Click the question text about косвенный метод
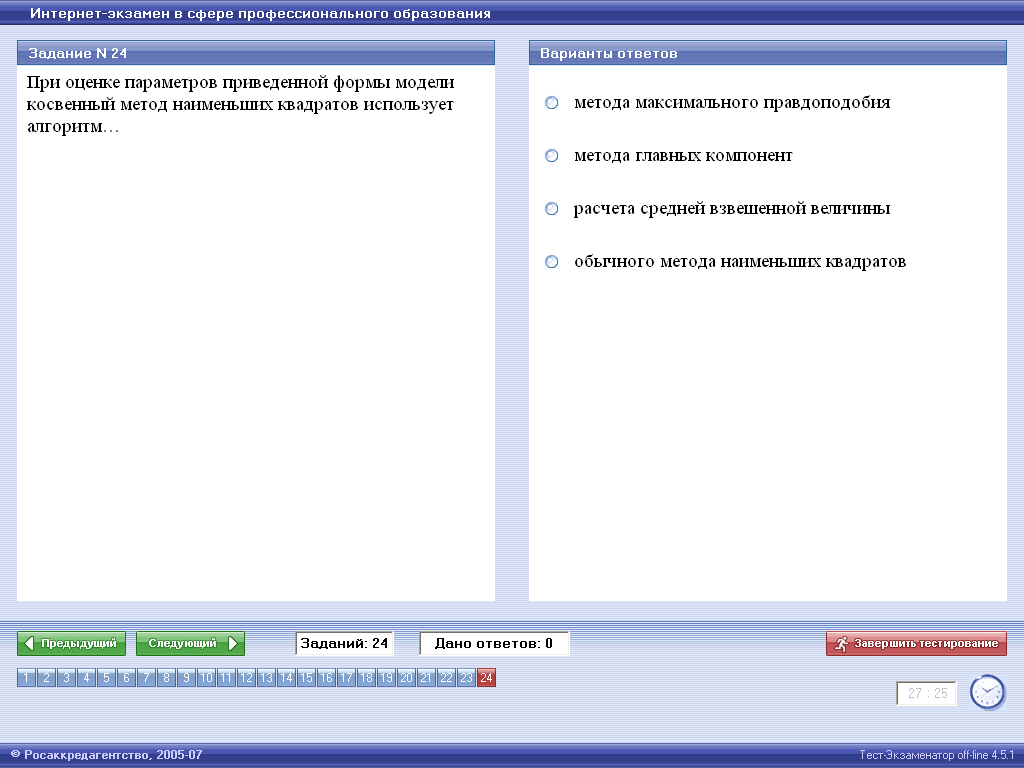 240,104
